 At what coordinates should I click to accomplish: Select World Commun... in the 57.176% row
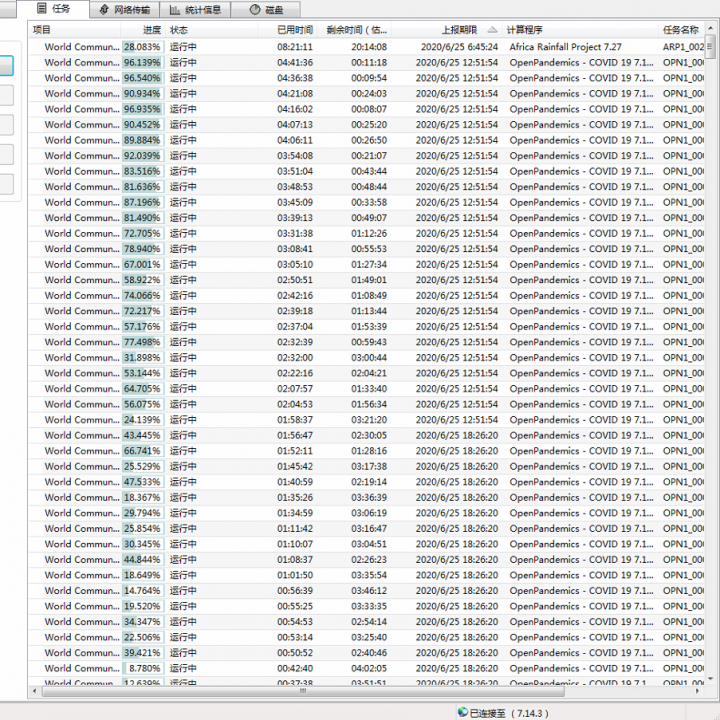click(x=82, y=326)
